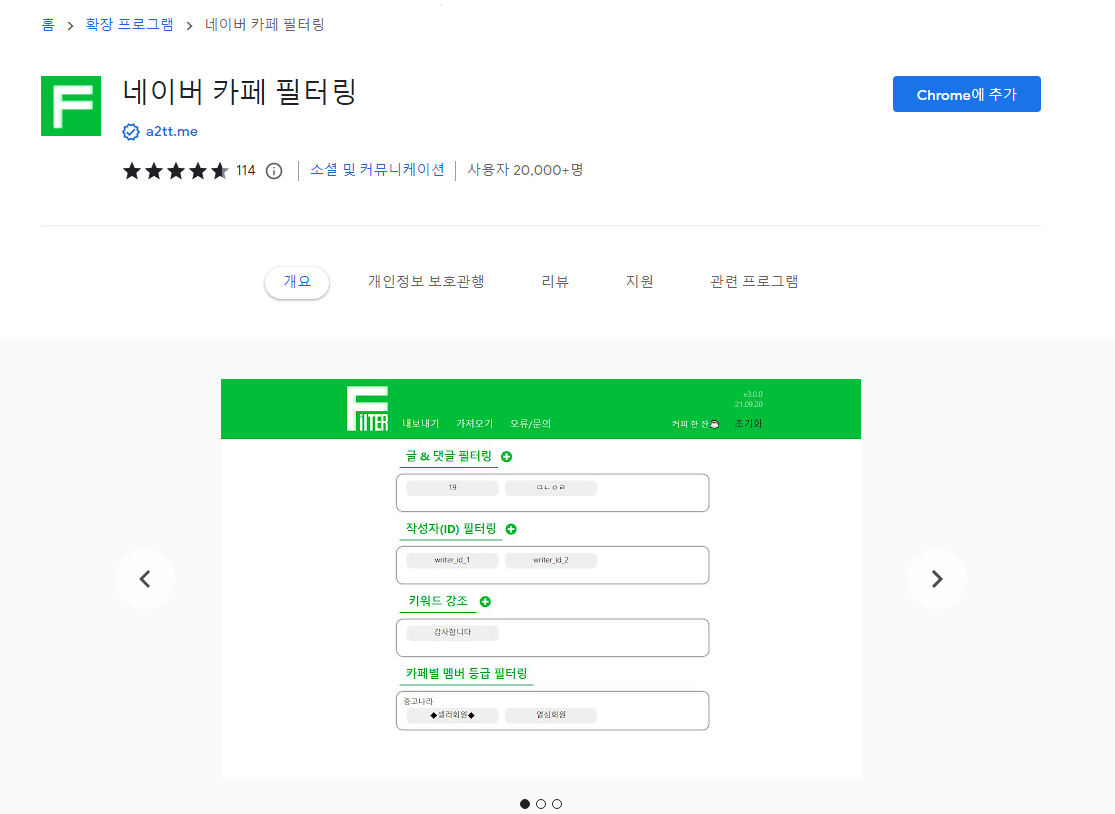This screenshot has width=1115, height=814.
Task: Click the plus icon beside 작성자(ID) 필터링
Action: [x=511, y=529]
